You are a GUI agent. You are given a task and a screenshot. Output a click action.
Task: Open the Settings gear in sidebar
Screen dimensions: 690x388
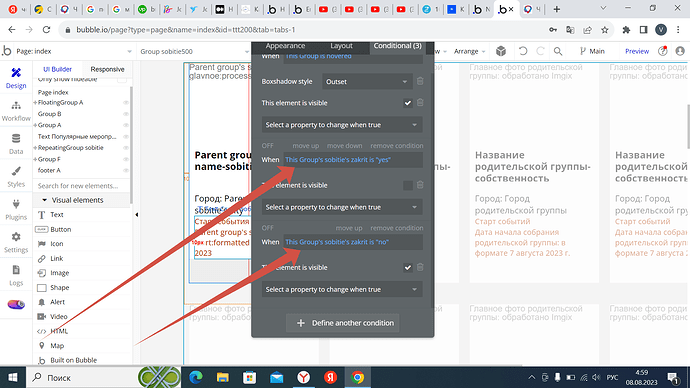pyautogui.click(x=16, y=242)
